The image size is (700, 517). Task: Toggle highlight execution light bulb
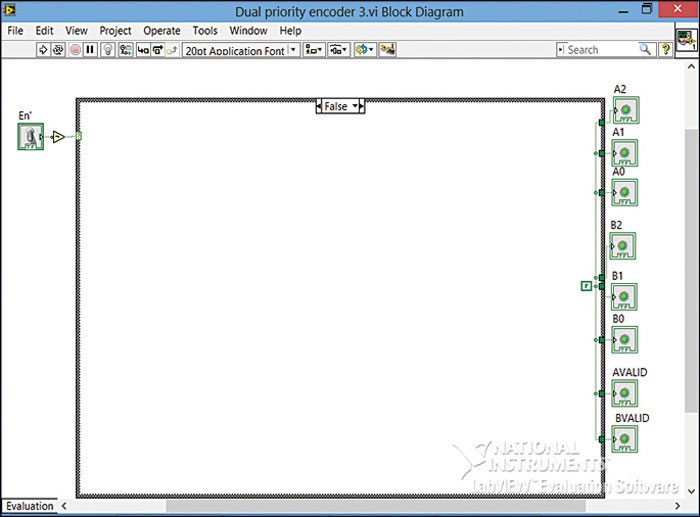pos(108,49)
